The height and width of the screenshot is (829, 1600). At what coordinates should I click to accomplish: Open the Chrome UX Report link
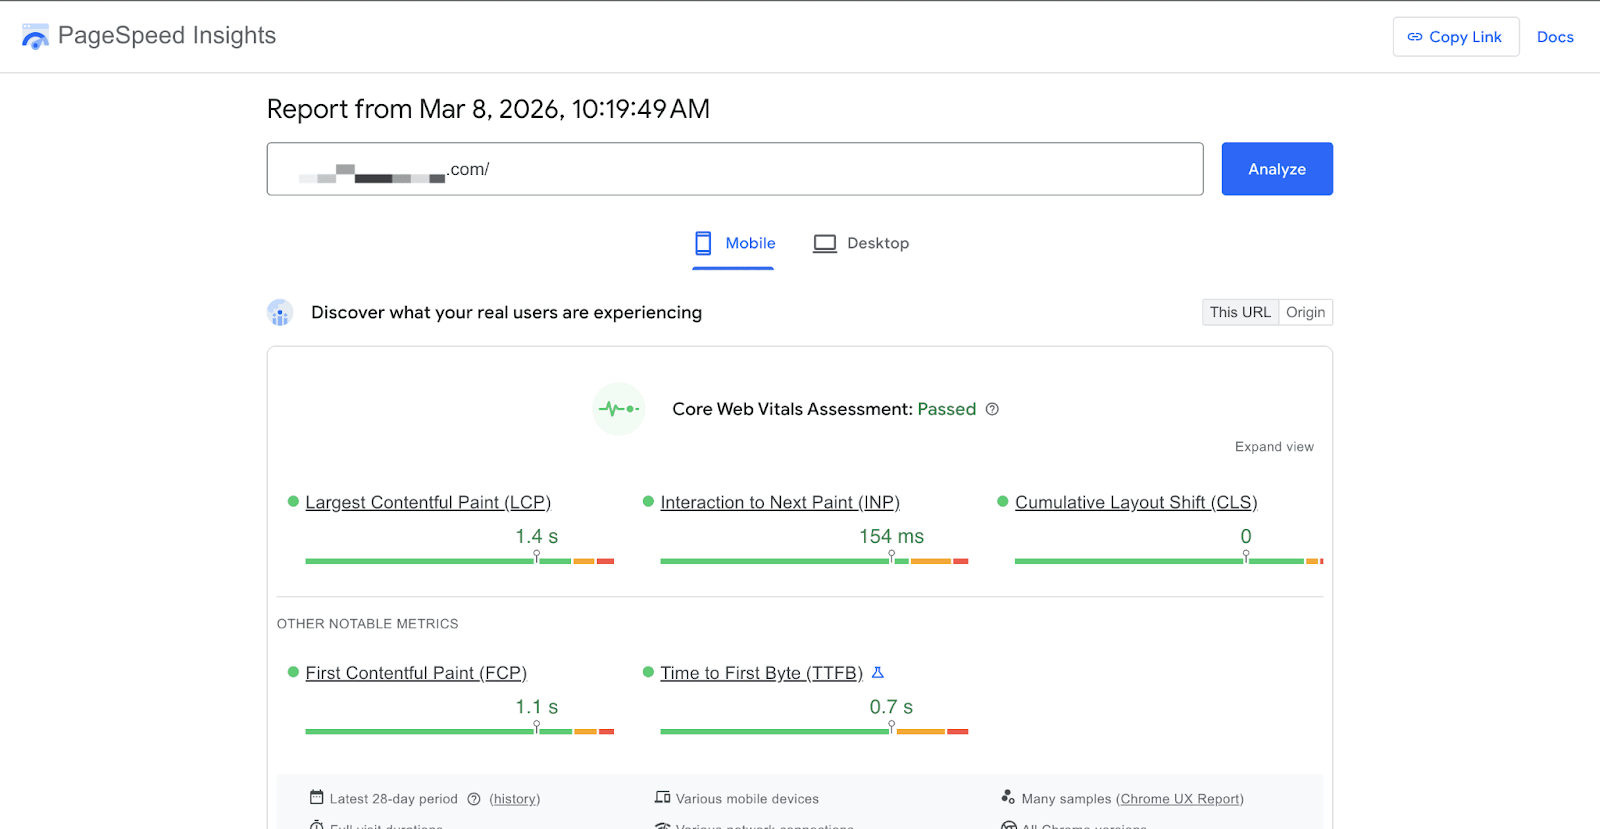coord(1180,799)
